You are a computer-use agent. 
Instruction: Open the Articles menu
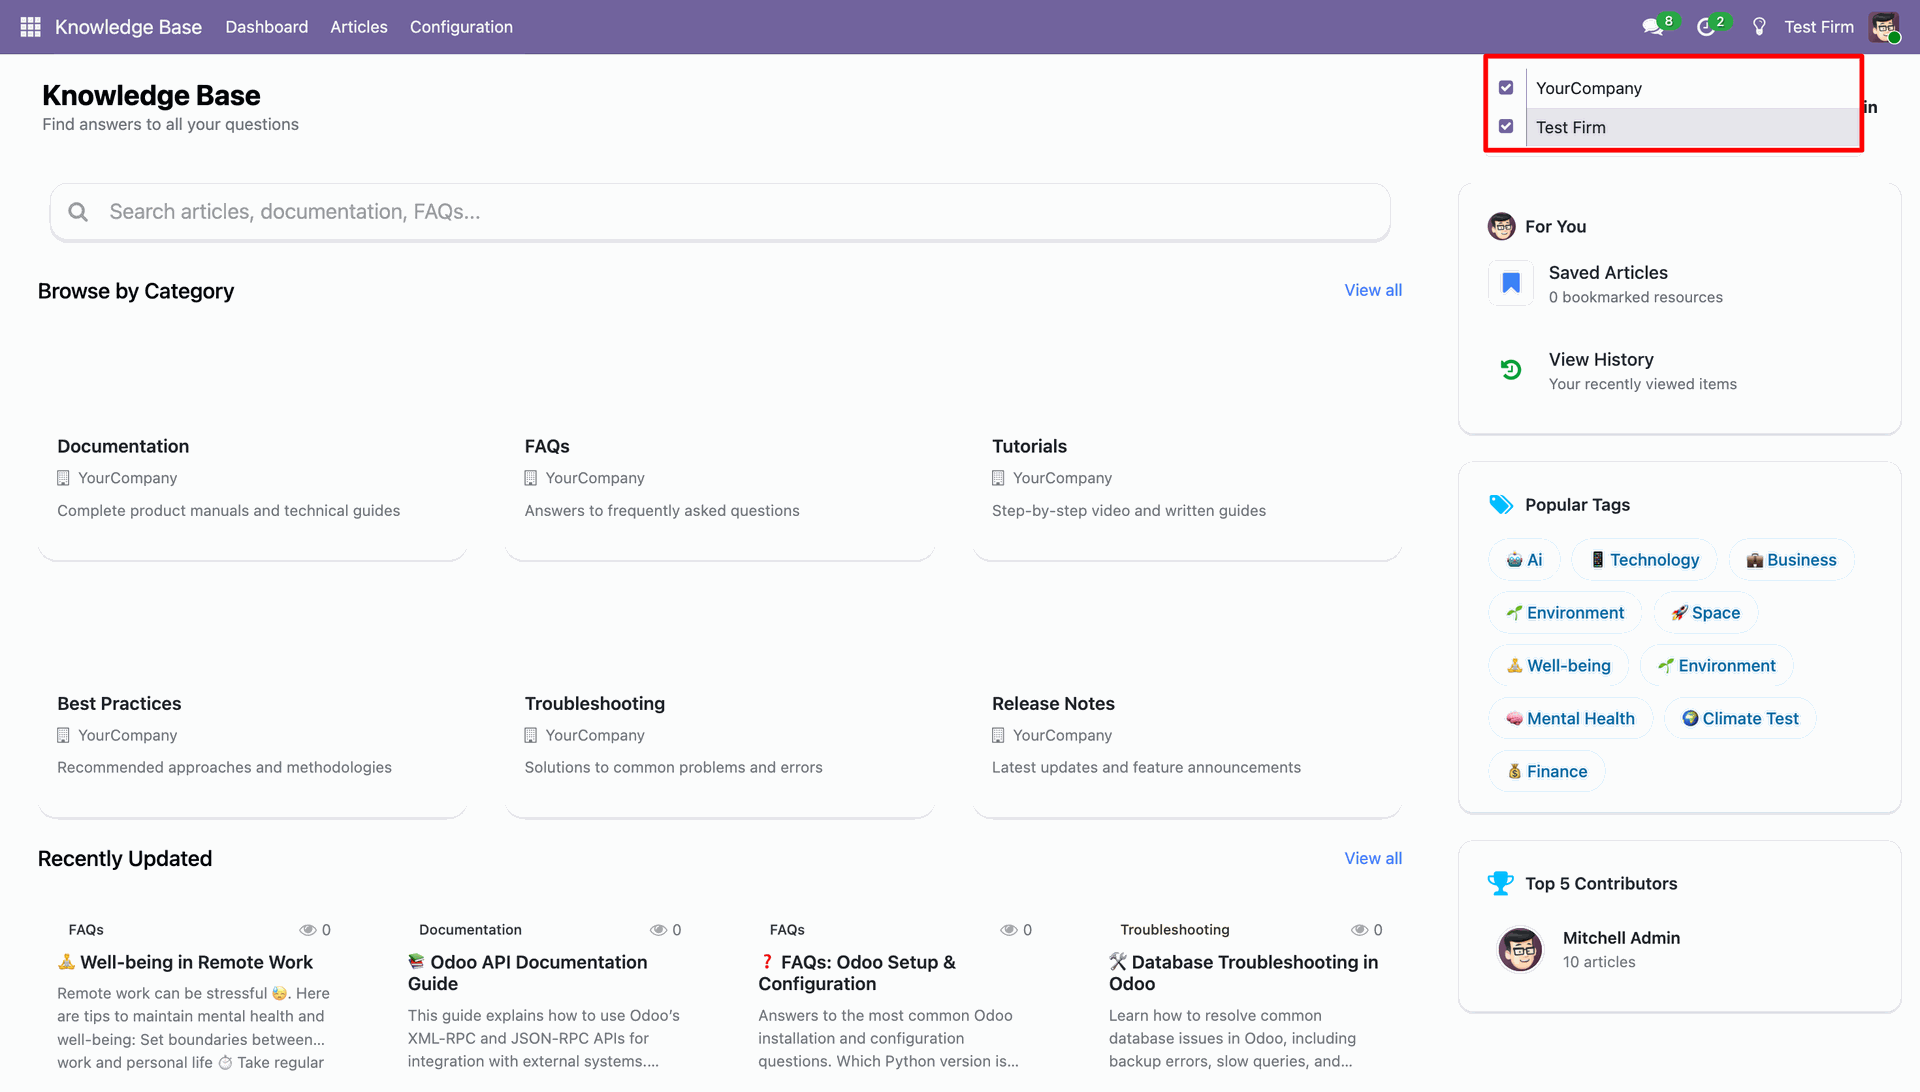point(358,27)
